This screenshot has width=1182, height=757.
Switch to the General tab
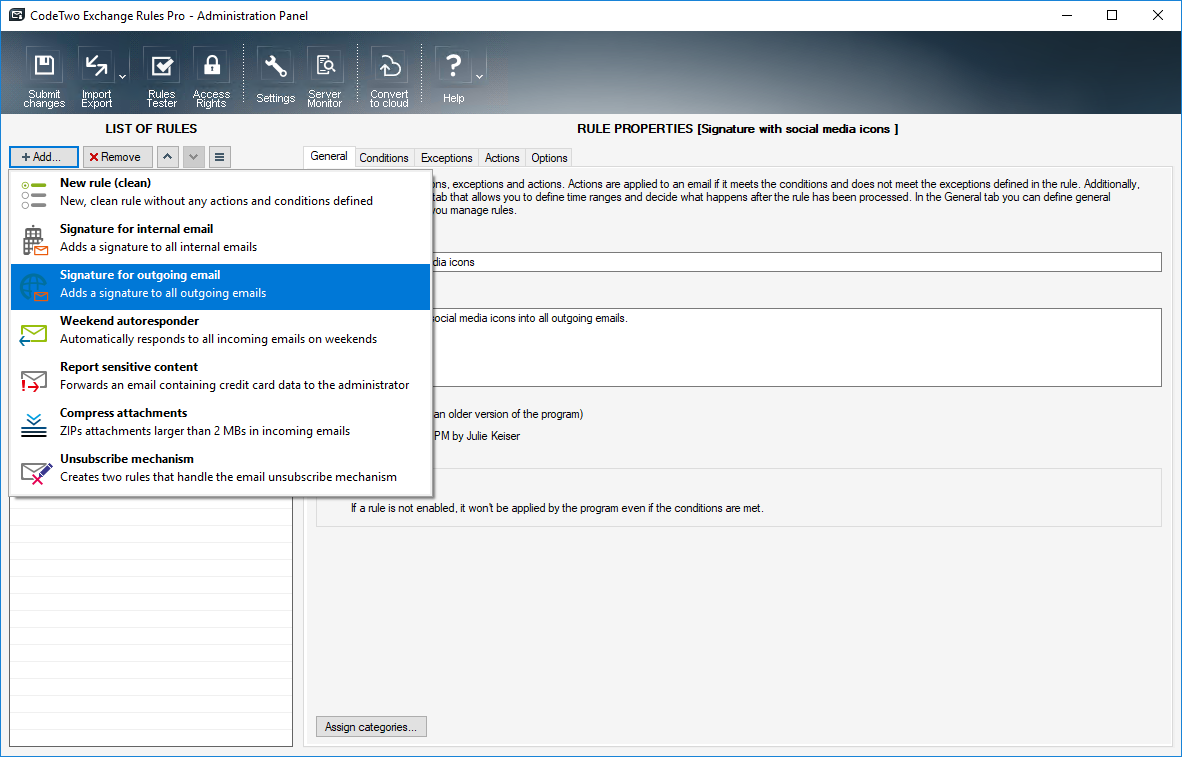[329, 156]
